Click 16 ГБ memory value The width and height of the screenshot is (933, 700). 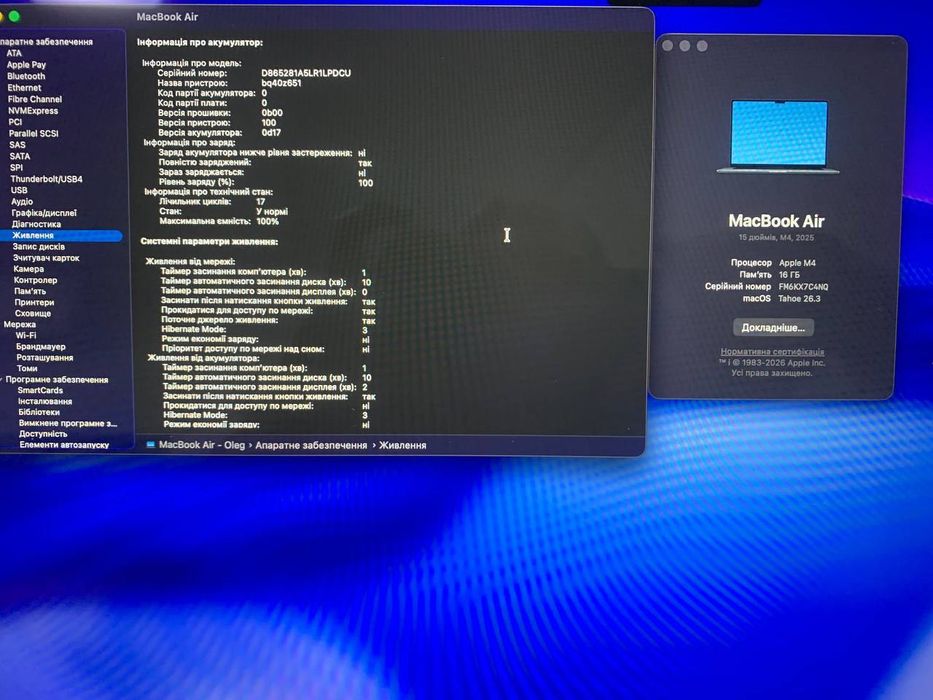(789, 274)
